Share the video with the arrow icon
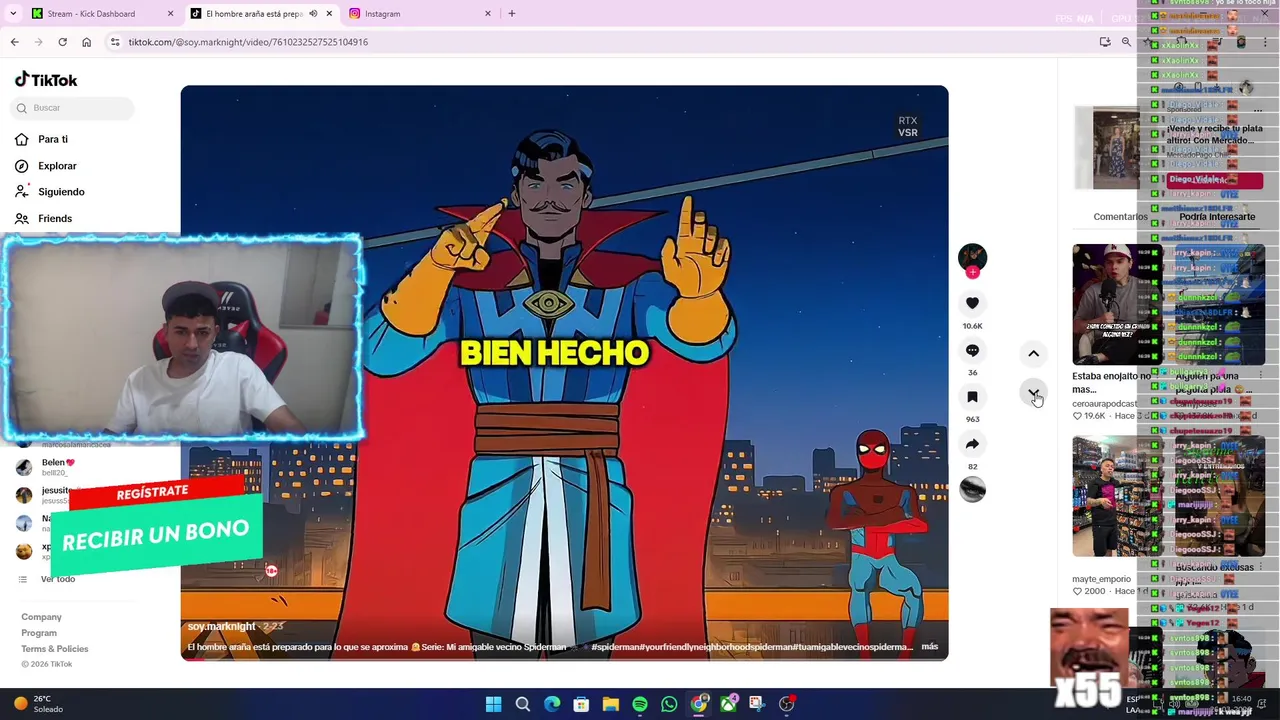This screenshot has width=1280, height=720. [972, 444]
